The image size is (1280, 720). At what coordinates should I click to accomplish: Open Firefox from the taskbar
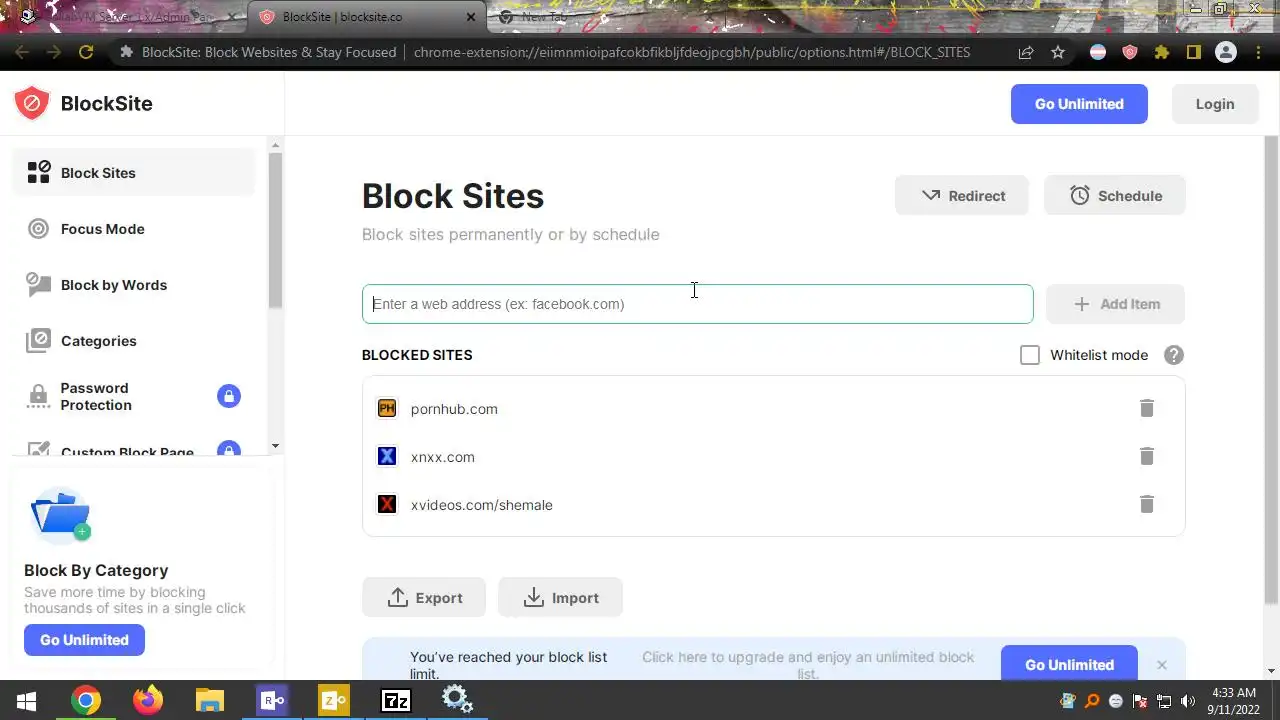148,700
